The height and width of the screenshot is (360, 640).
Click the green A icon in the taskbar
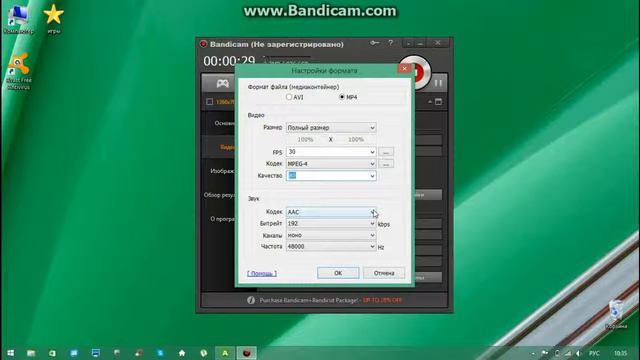pos(225,353)
